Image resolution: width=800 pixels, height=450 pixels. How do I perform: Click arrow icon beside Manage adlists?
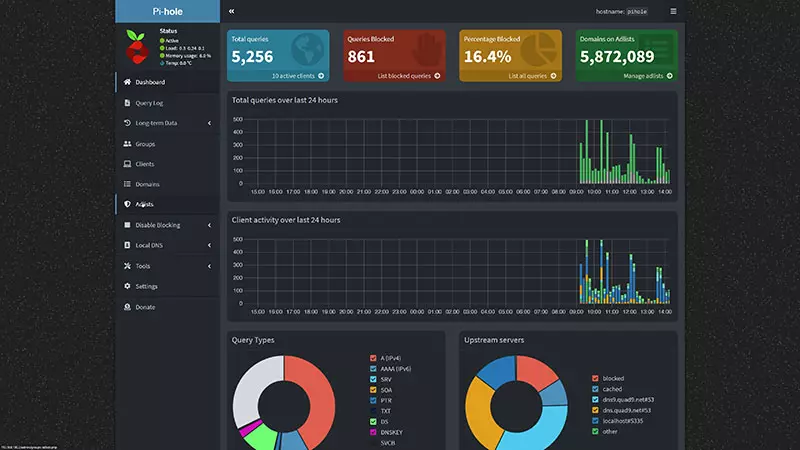click(669, 76)
